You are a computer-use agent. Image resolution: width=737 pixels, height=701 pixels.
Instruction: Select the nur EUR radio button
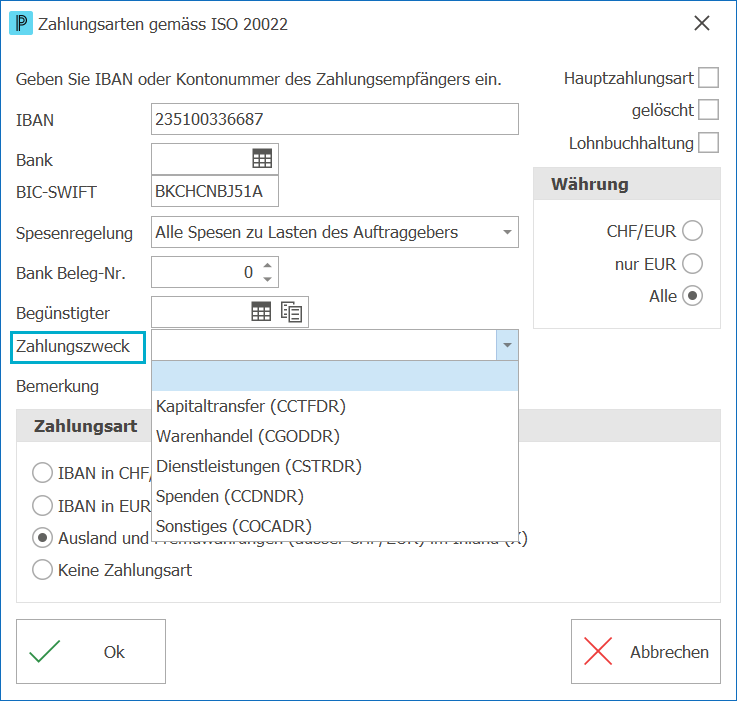692,263
